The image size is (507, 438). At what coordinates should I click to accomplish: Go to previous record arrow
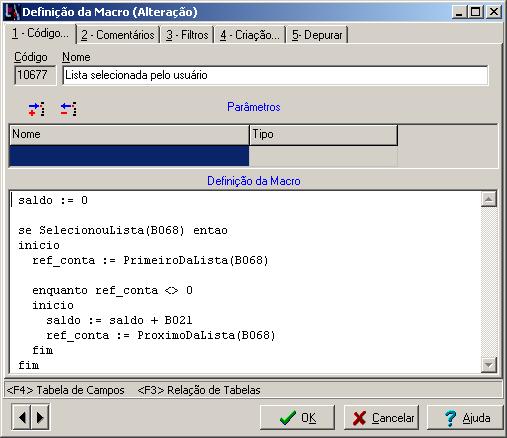pos(22,417)
